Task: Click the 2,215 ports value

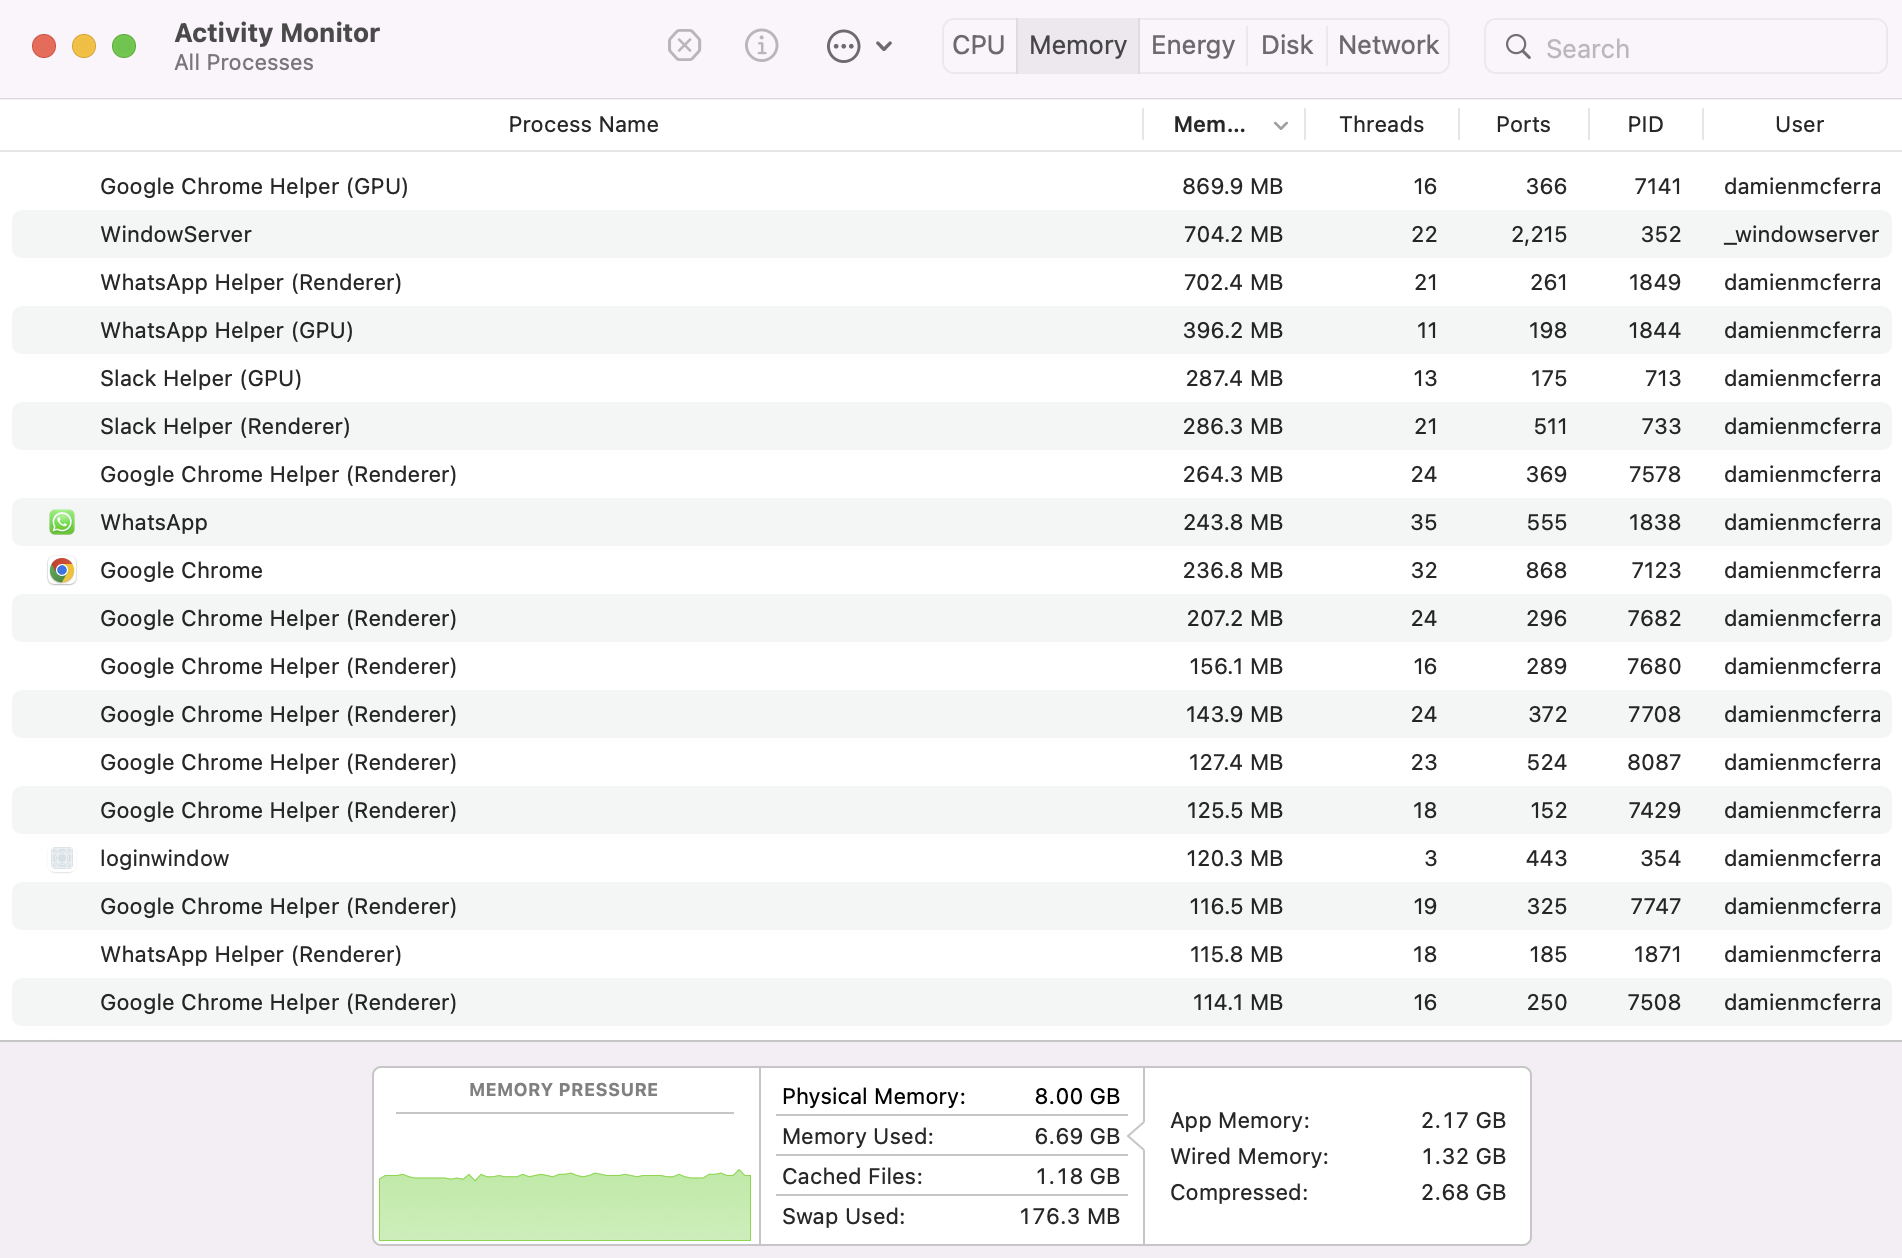Action: point(1539,234)
